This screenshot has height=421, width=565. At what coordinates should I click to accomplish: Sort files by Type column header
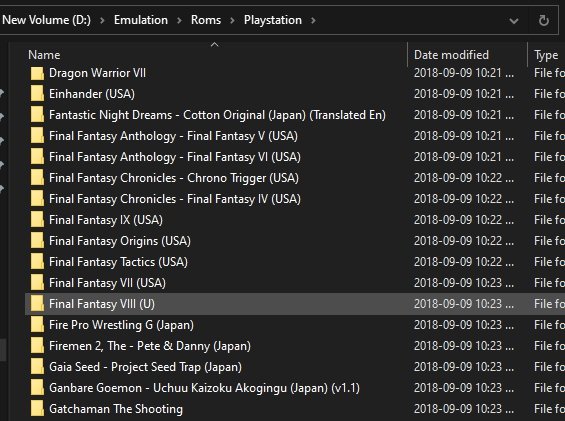[x=546, y=55]
